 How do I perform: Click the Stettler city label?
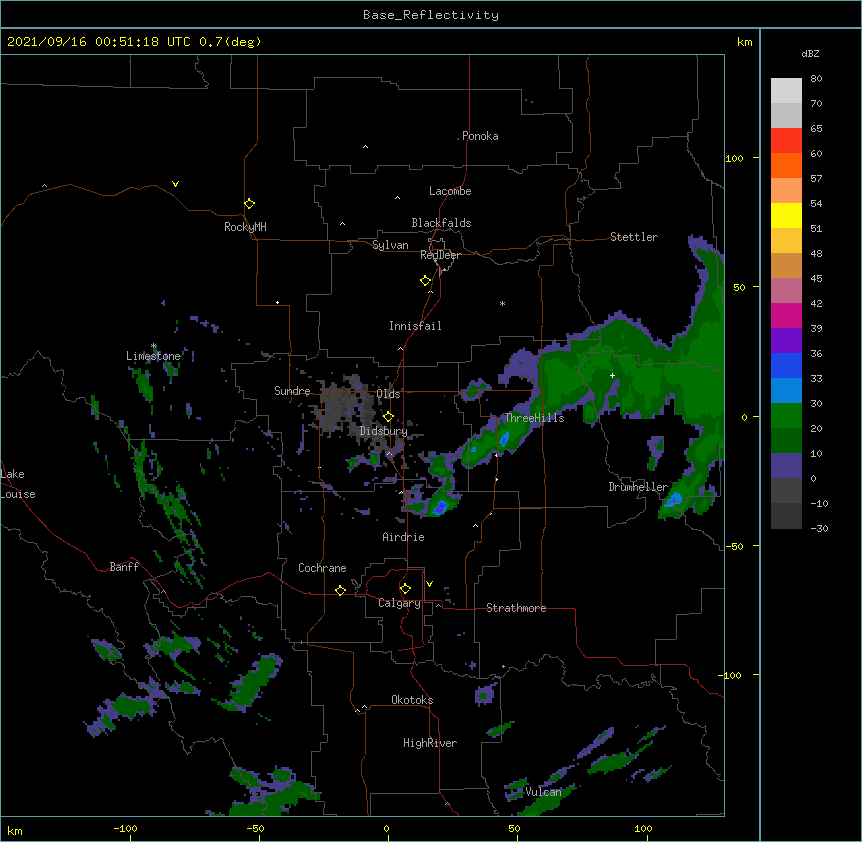tap(634, 237)
